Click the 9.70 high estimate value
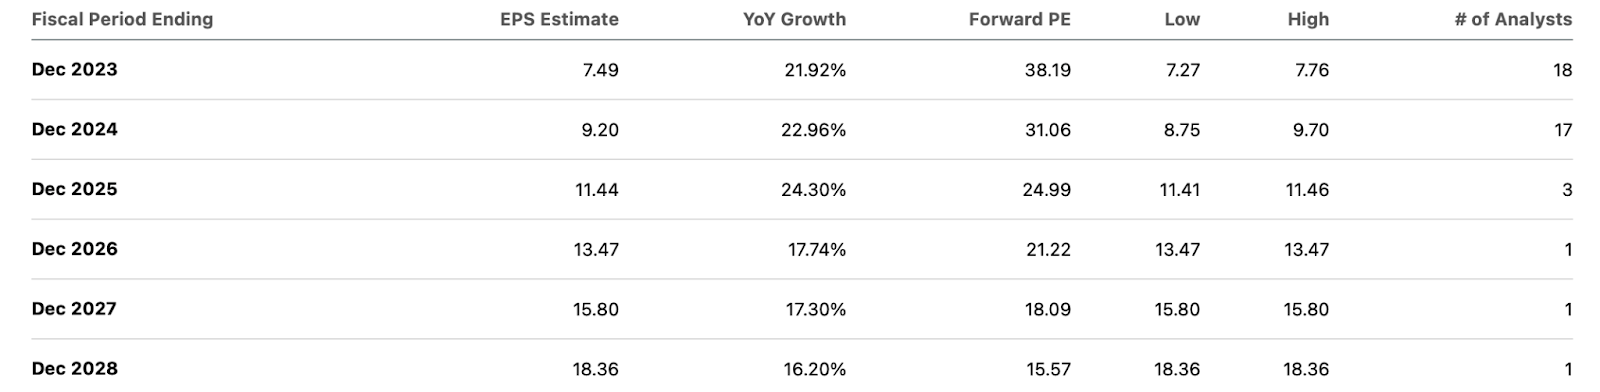 tap(1310, 130)
